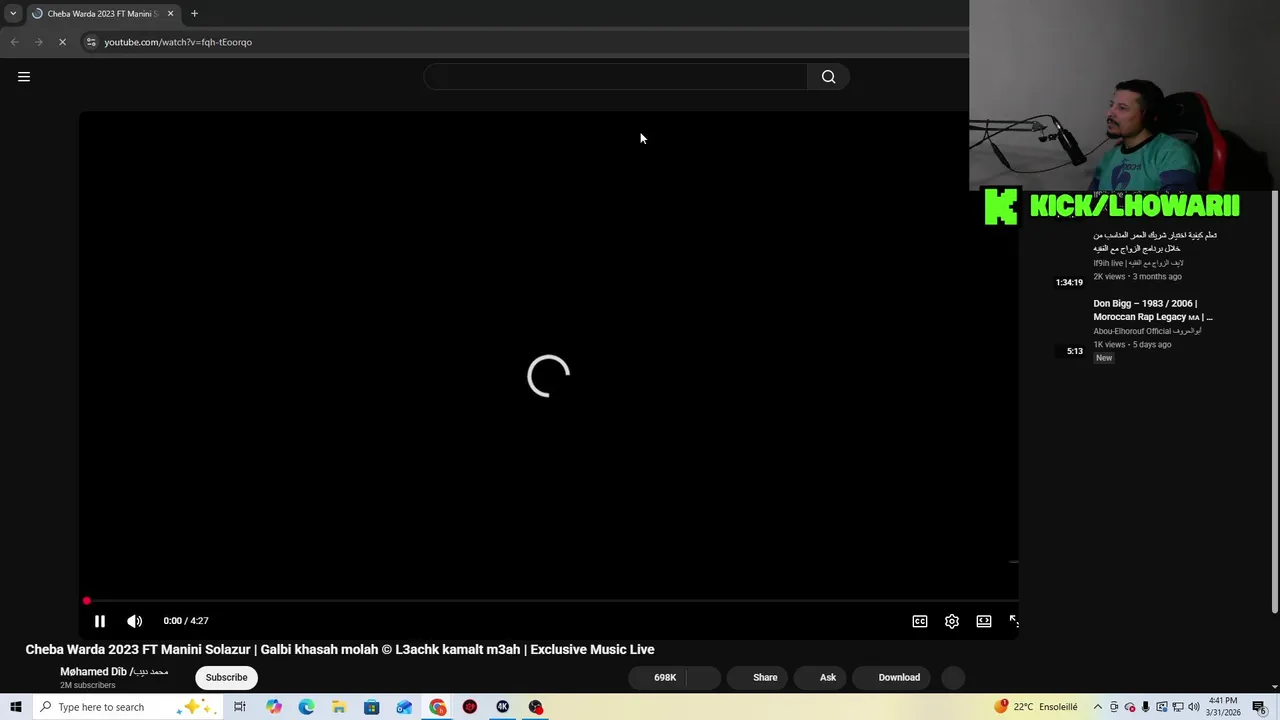
Task: Open the Windows Start menu
Action: pos(16,707)
